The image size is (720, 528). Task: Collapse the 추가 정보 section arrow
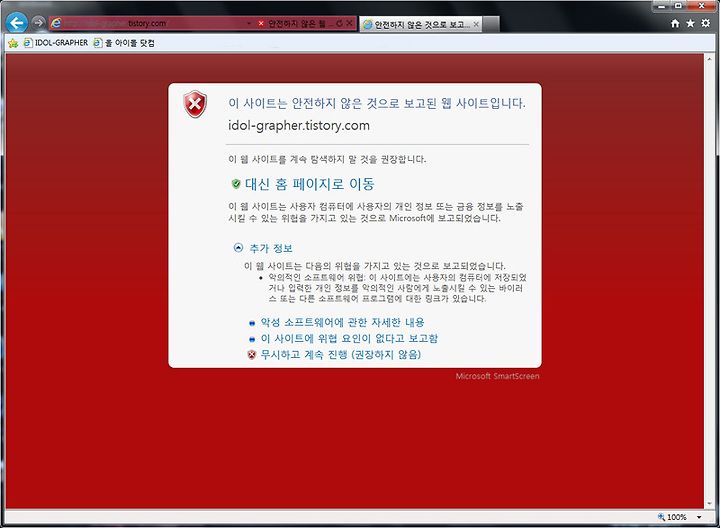click(238, 248)
